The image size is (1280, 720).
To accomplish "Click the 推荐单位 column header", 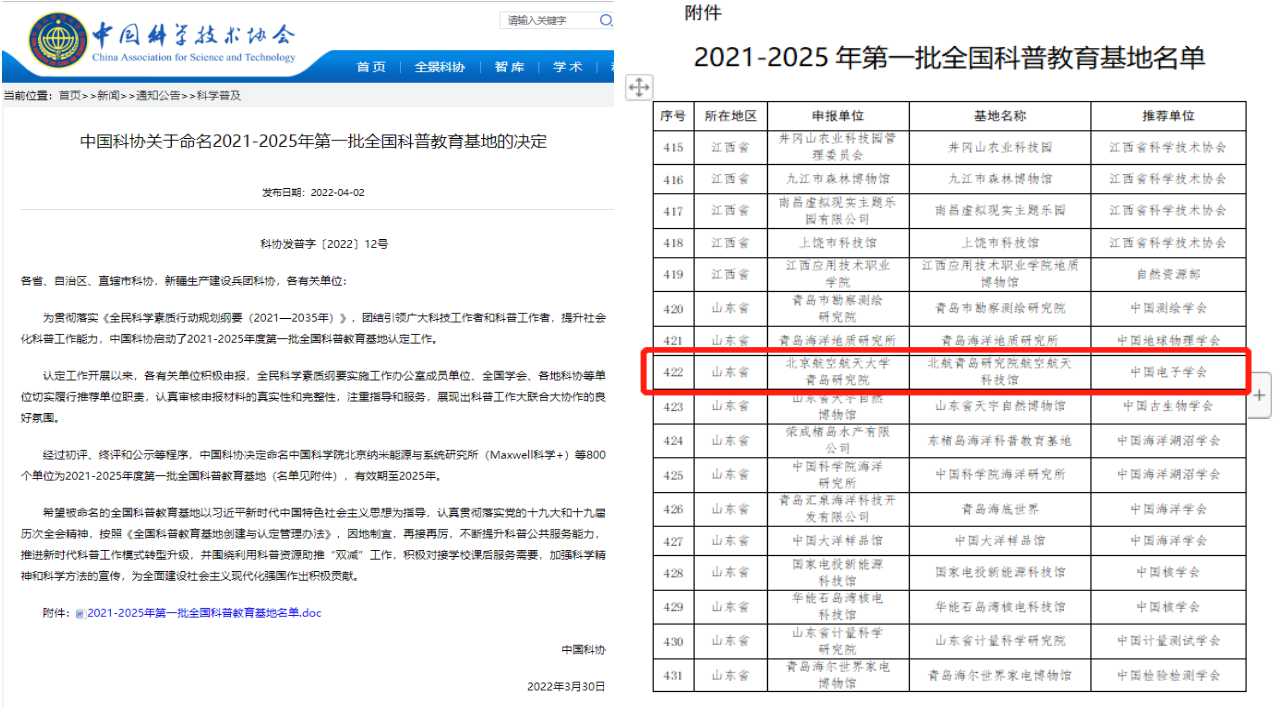I will (1168, 116).
